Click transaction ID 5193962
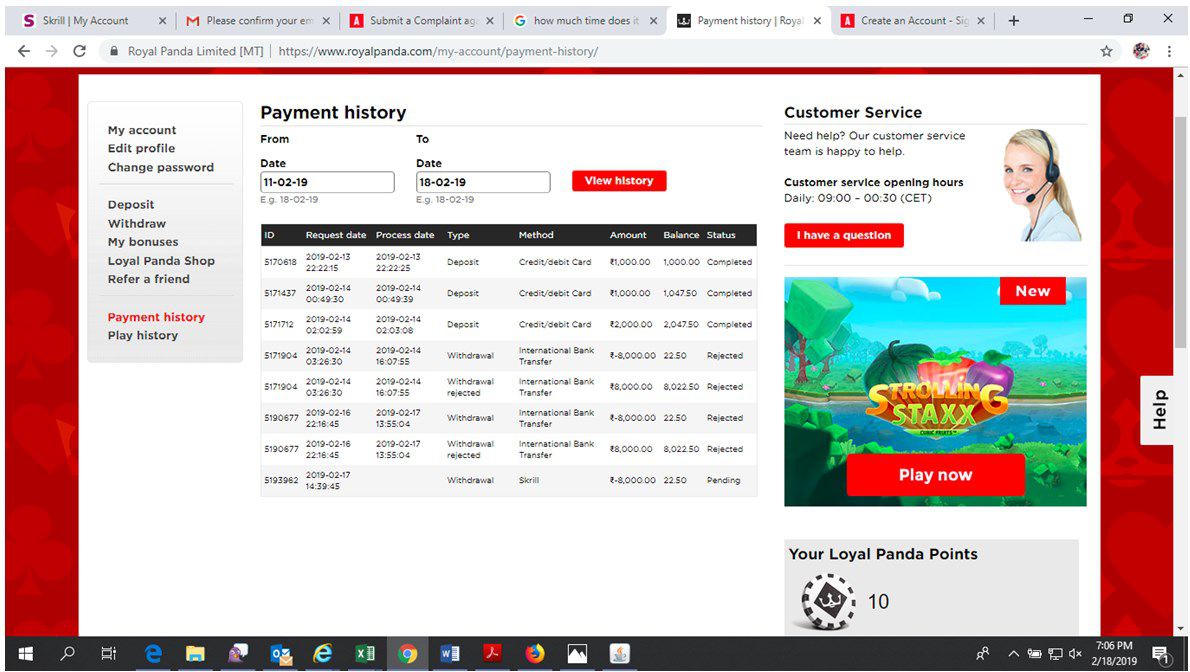Viewport: 1190px width, 672px height. [281, 480]
